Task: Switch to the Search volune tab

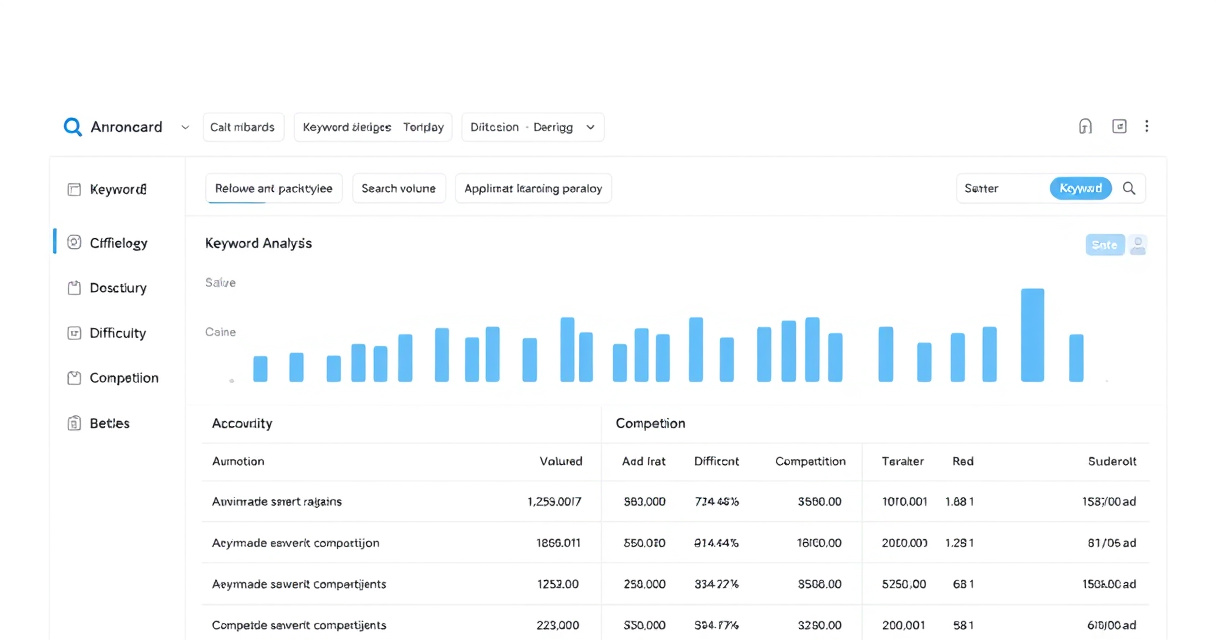Action: coord(398,188)
